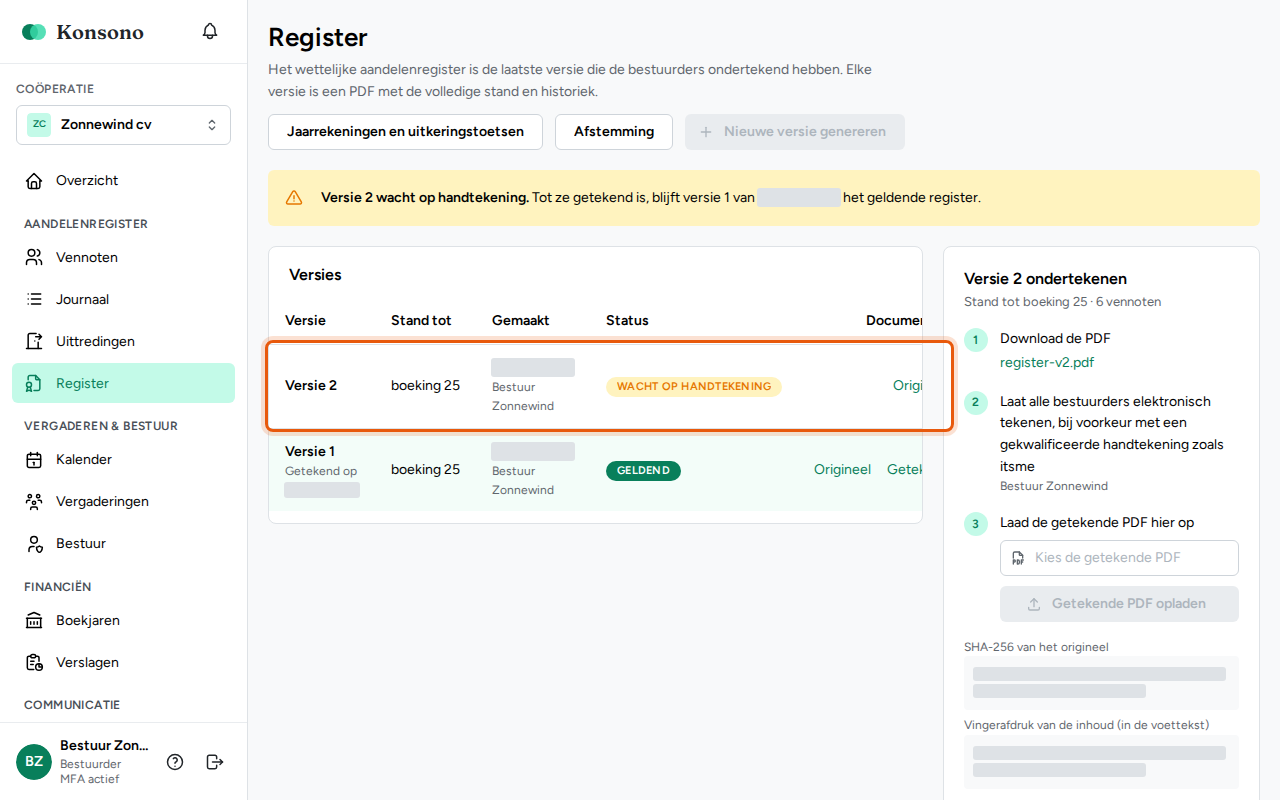Click the GELDEND status badge
The width and height of the screenshot is (1280, 800).
pyautogui.click(x=643, y=471)
